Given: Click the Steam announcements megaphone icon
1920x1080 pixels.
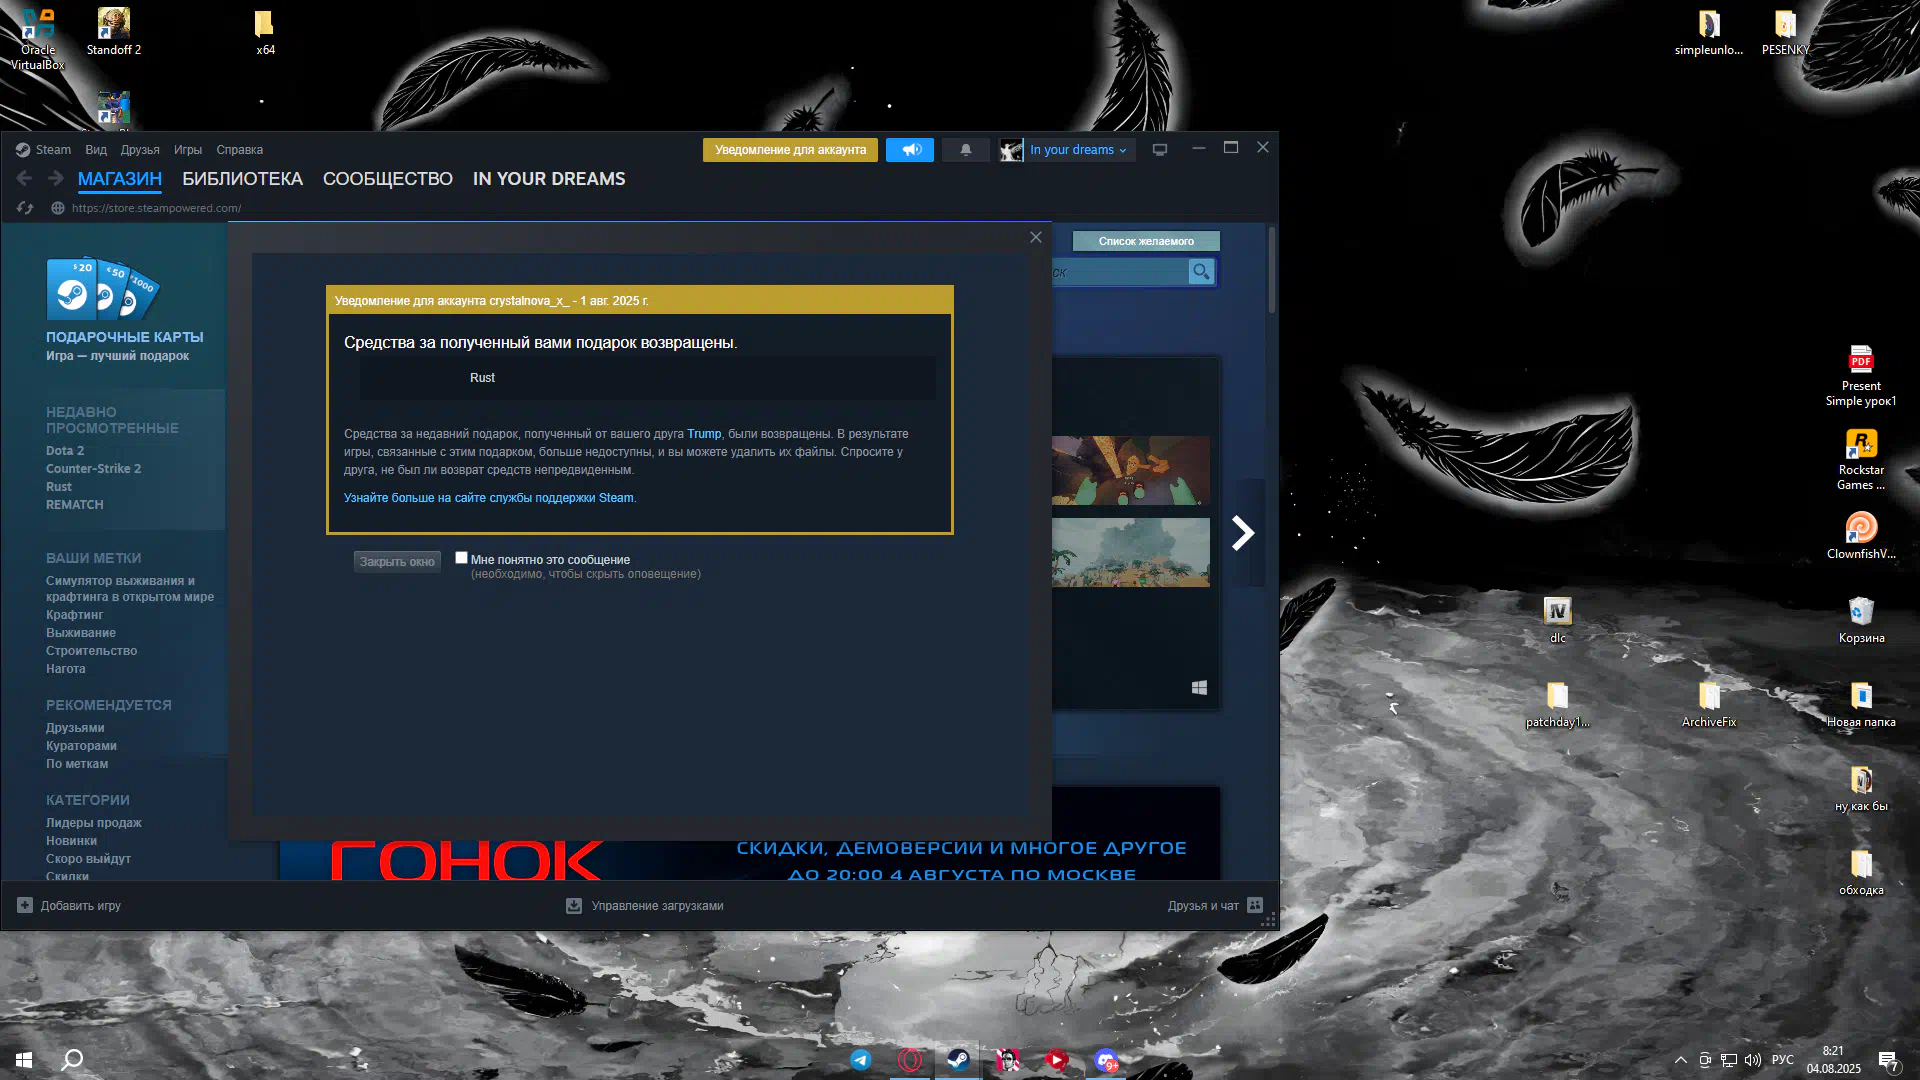Looking at the screenshot, I should click(910, 150).
